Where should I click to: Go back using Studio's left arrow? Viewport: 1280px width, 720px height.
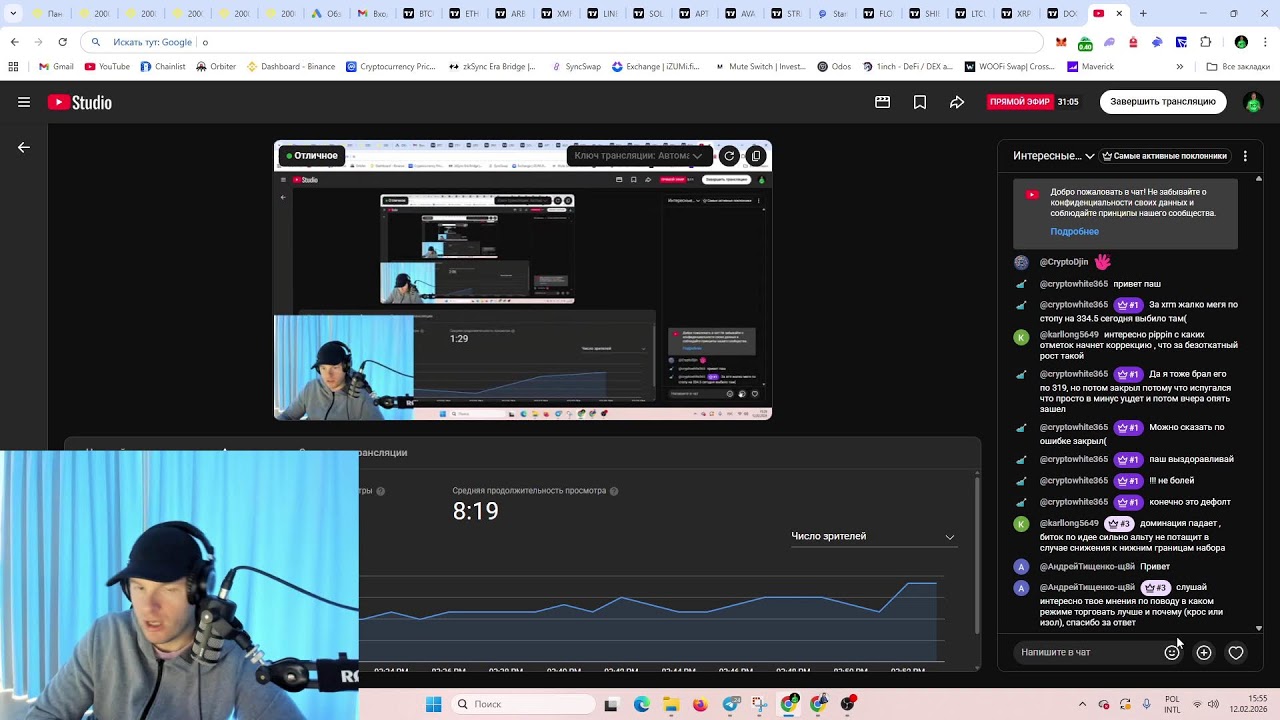point(24,147)
